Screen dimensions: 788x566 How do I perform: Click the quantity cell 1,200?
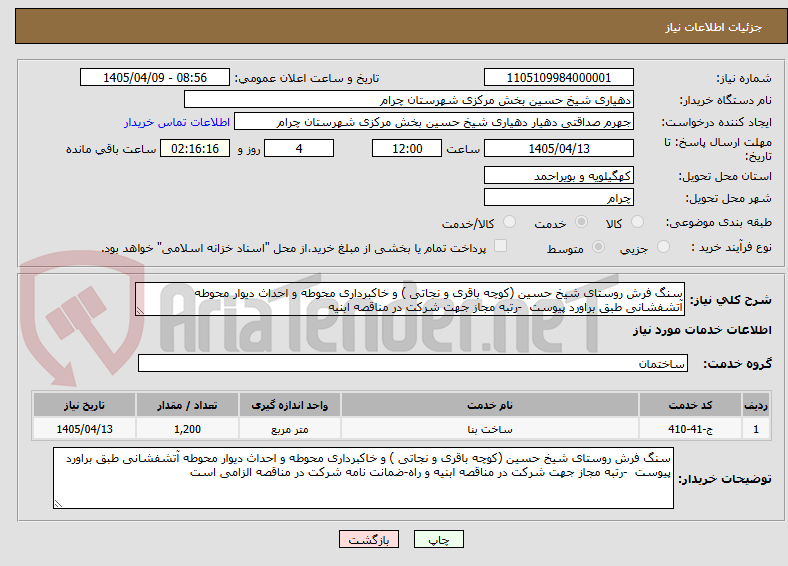pyautogui.click(x=187, y=429)
